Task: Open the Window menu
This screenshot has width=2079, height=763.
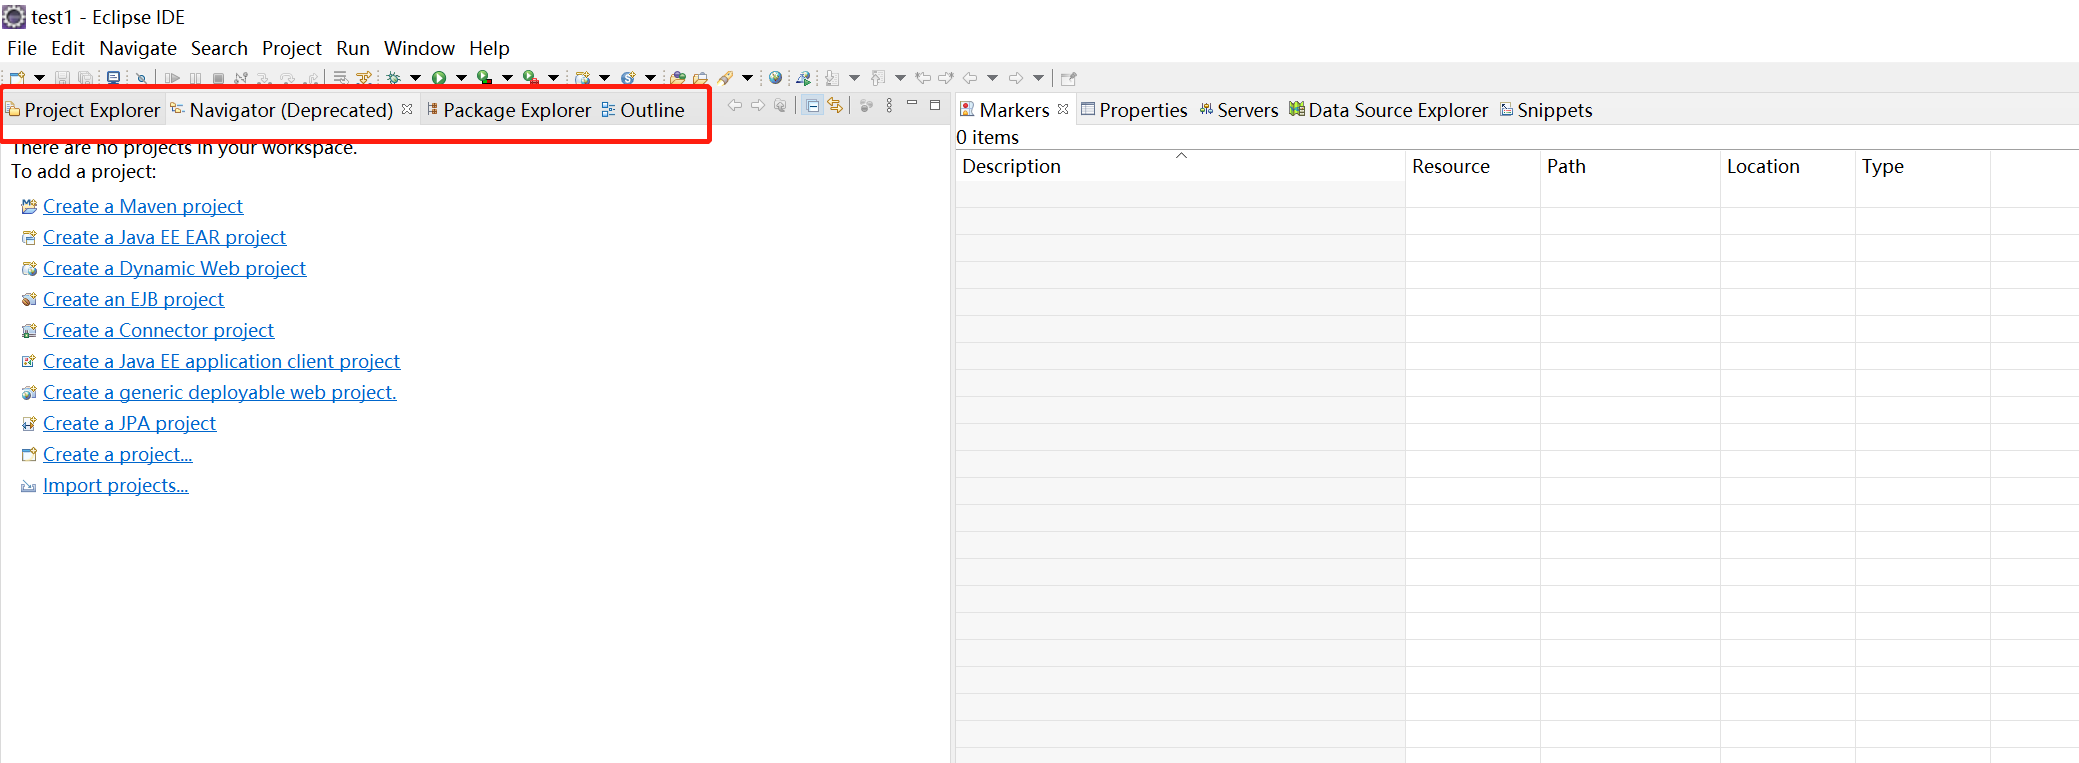Action: [x=419, y=48]
